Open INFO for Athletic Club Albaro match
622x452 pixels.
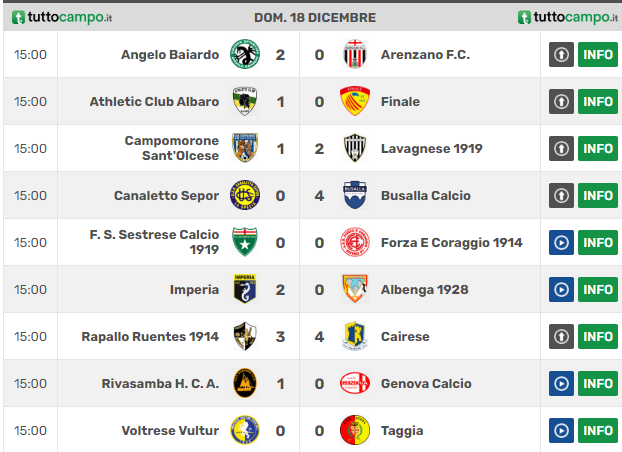point(598,101)
